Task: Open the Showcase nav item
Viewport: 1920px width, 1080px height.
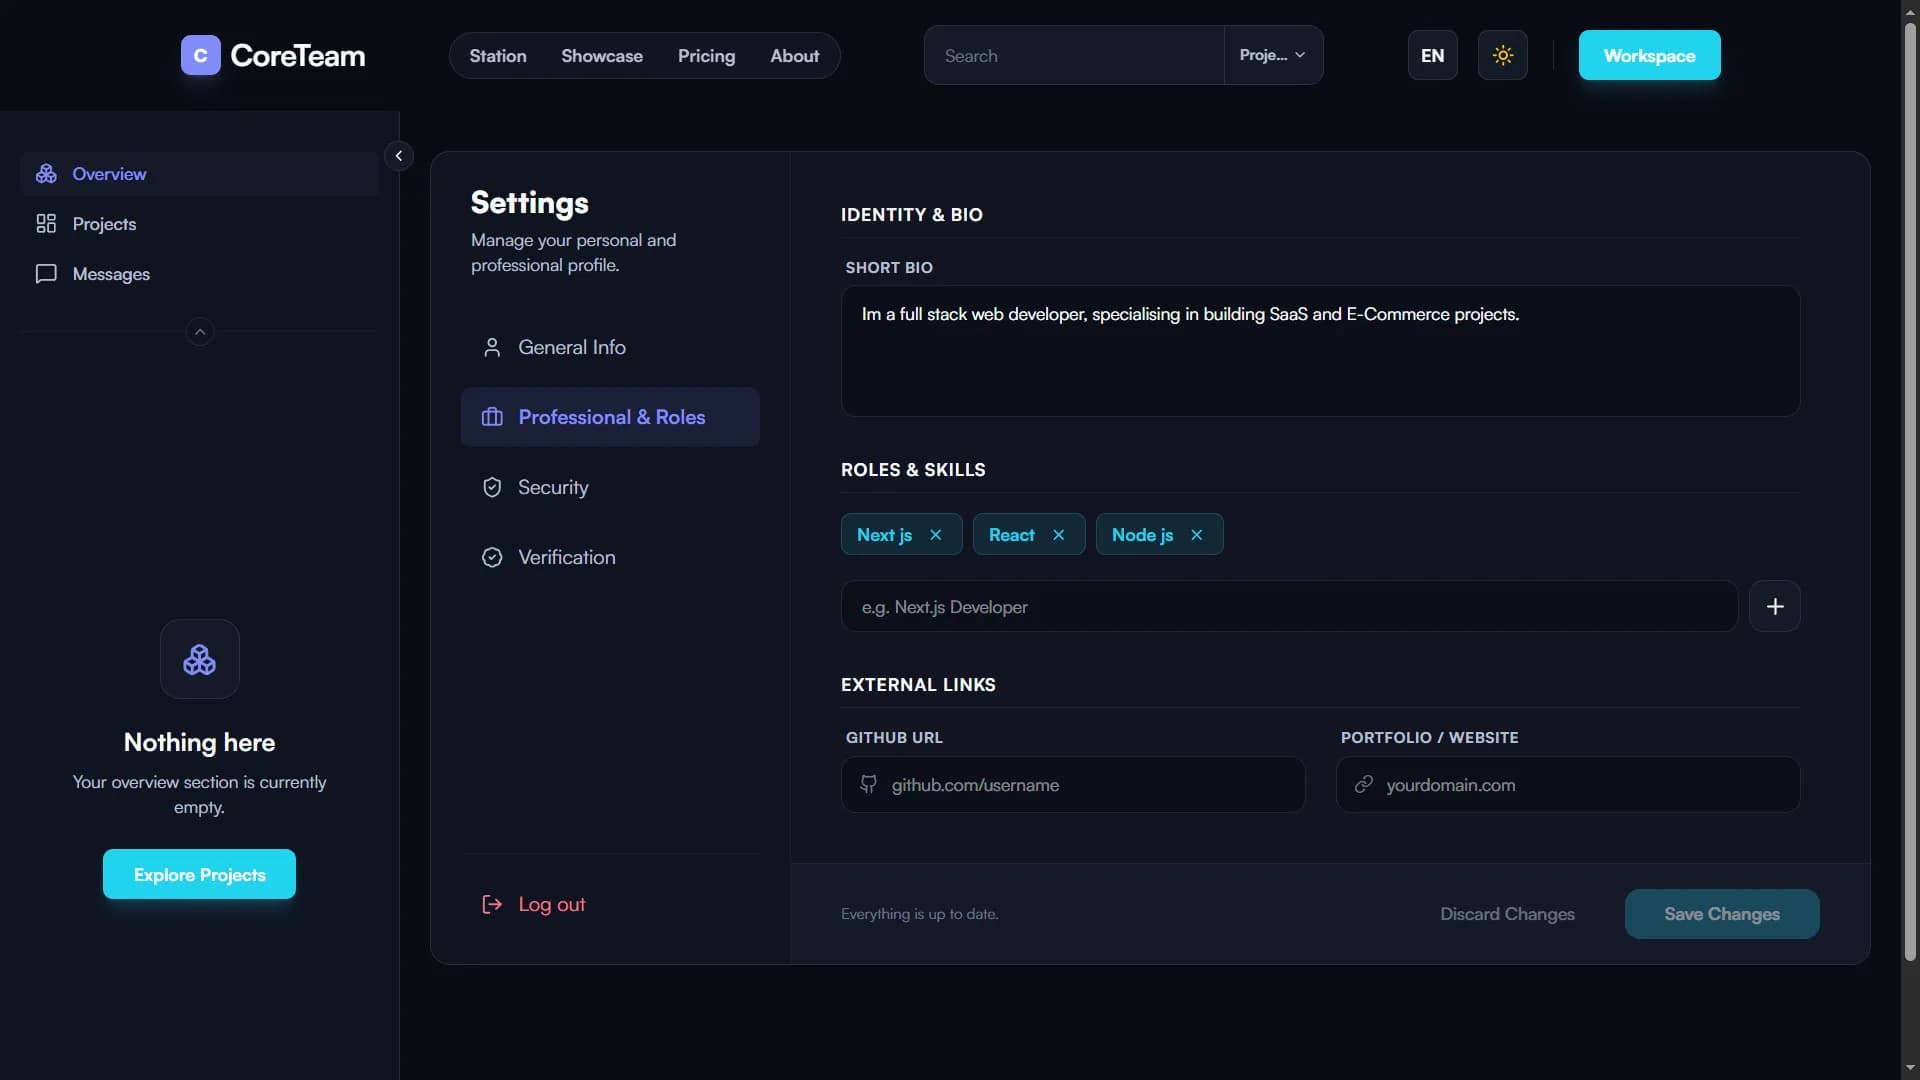Action: 602,56
